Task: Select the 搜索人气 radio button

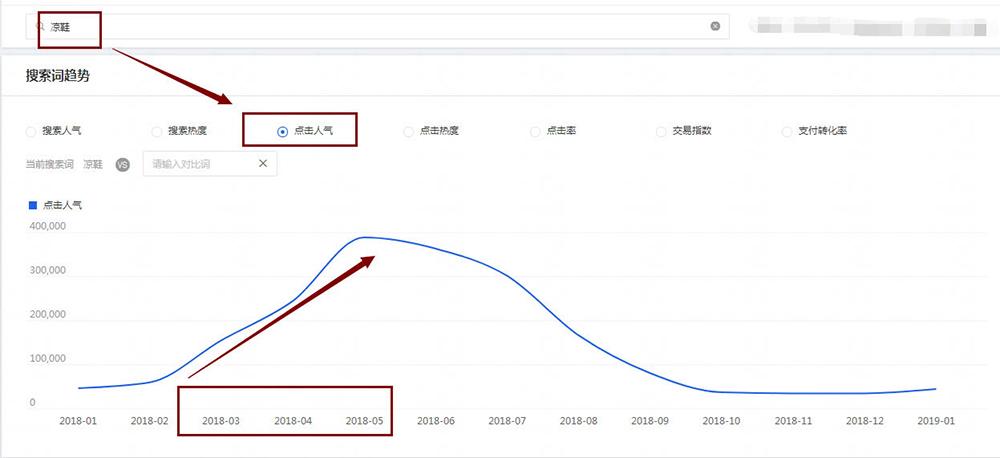Action: point(31,131)
